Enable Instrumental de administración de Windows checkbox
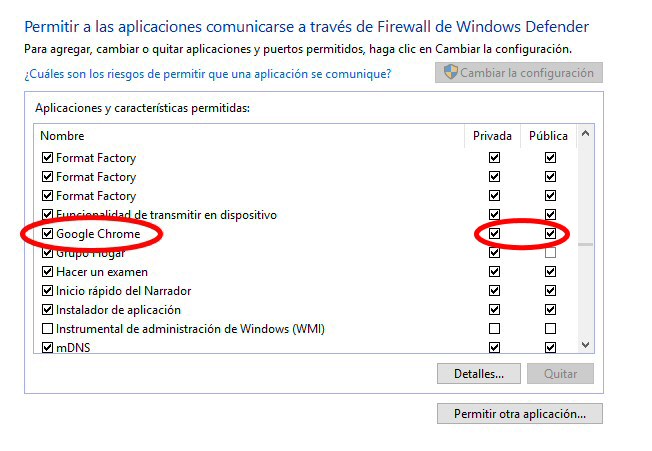The image size is (652, 451). (x=47, y=329)
